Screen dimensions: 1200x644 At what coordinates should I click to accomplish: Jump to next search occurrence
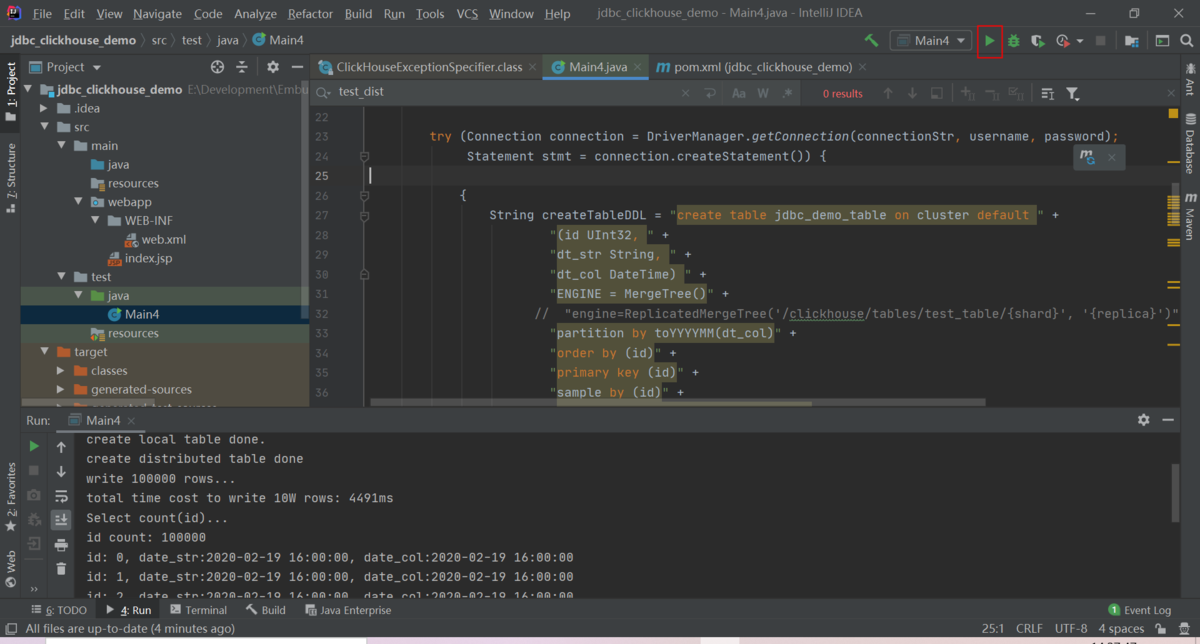[x=912, y=93]
